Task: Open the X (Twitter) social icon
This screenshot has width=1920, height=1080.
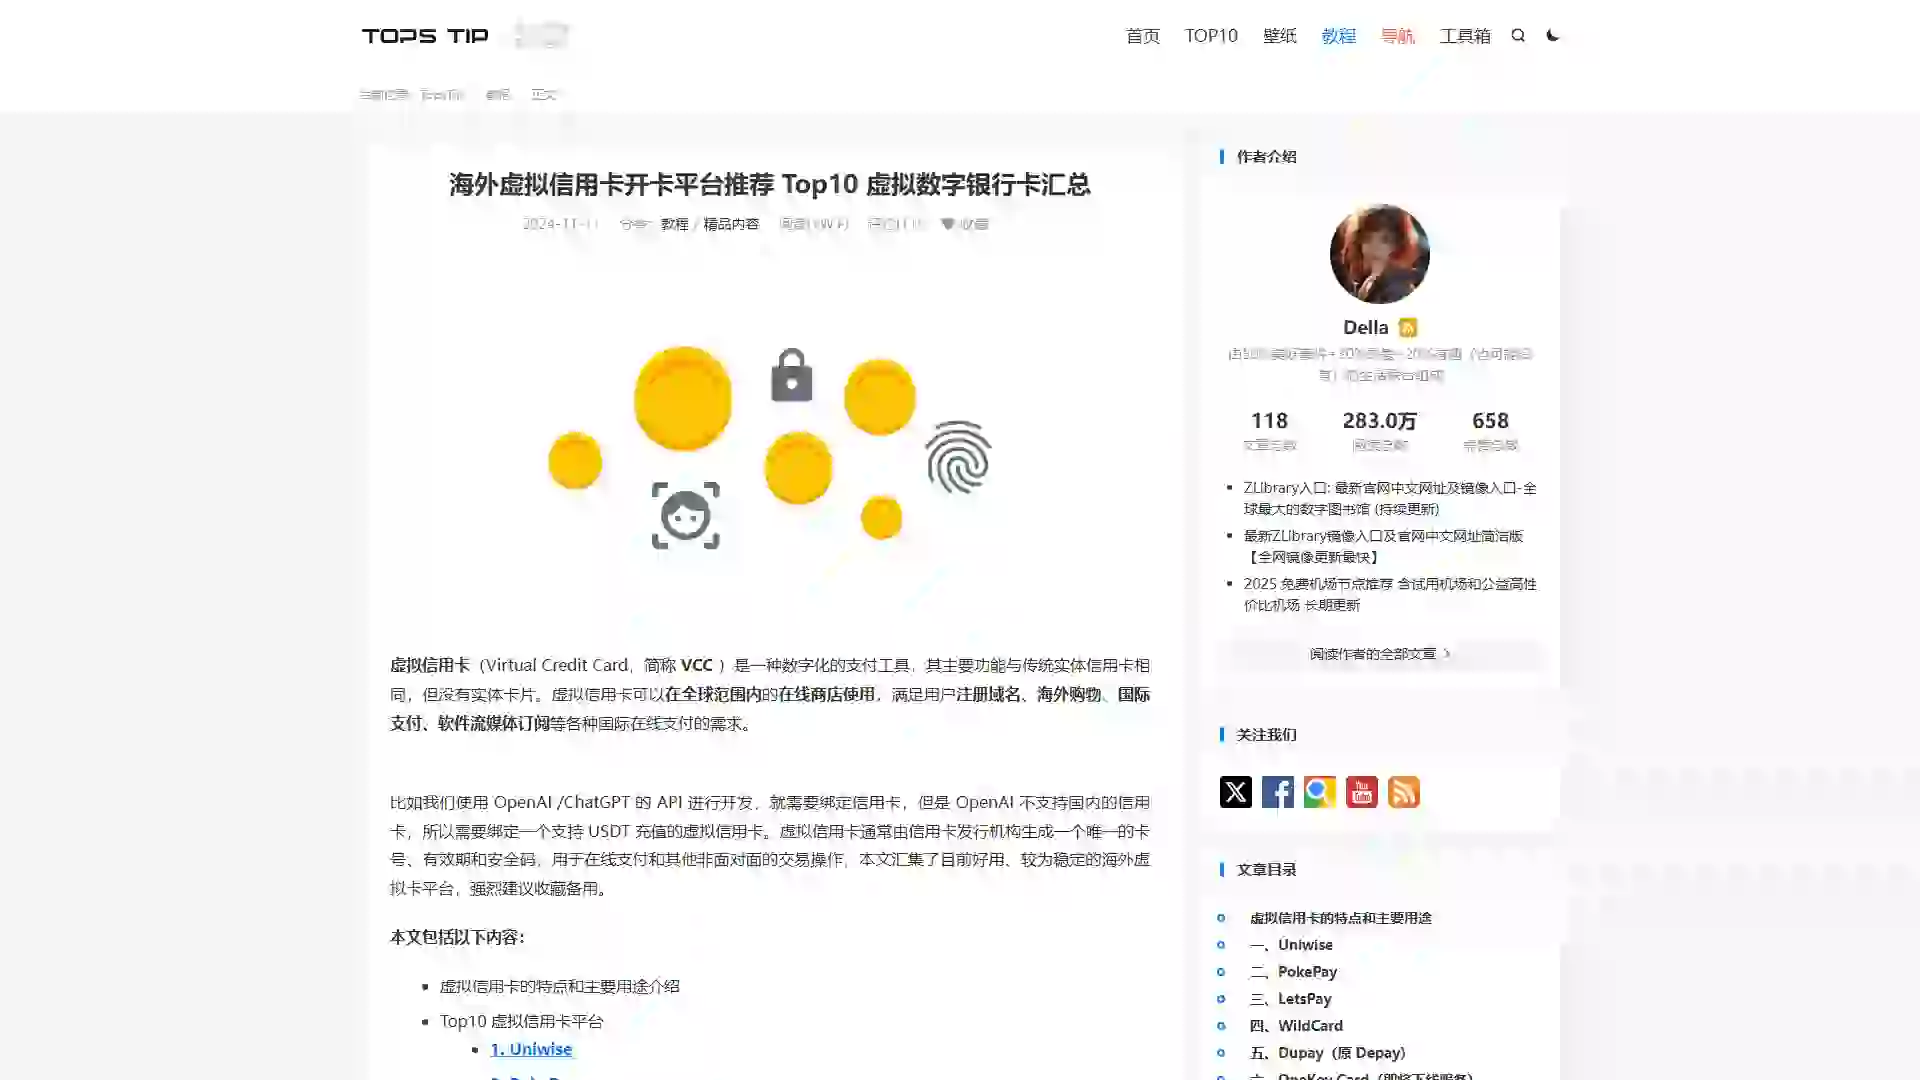Action: [1236, 792]
